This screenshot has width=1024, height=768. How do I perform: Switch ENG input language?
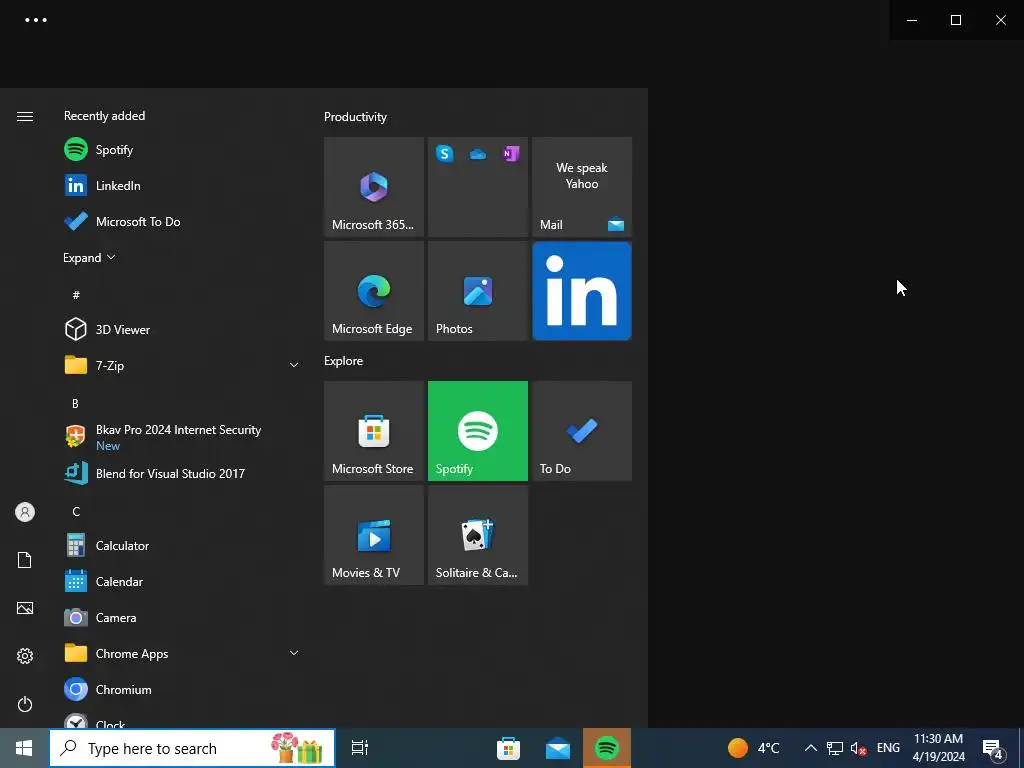coord(888,748)
